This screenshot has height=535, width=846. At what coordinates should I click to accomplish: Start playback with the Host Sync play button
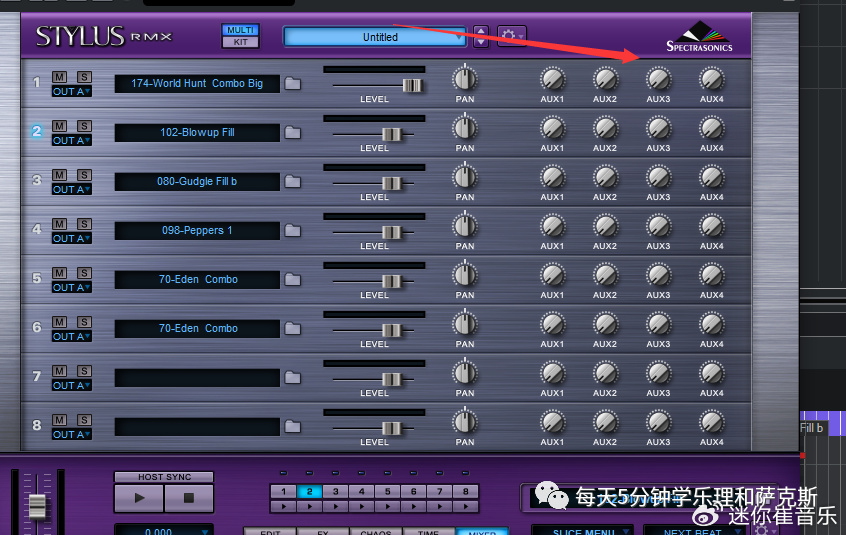[x=139, y=498]
